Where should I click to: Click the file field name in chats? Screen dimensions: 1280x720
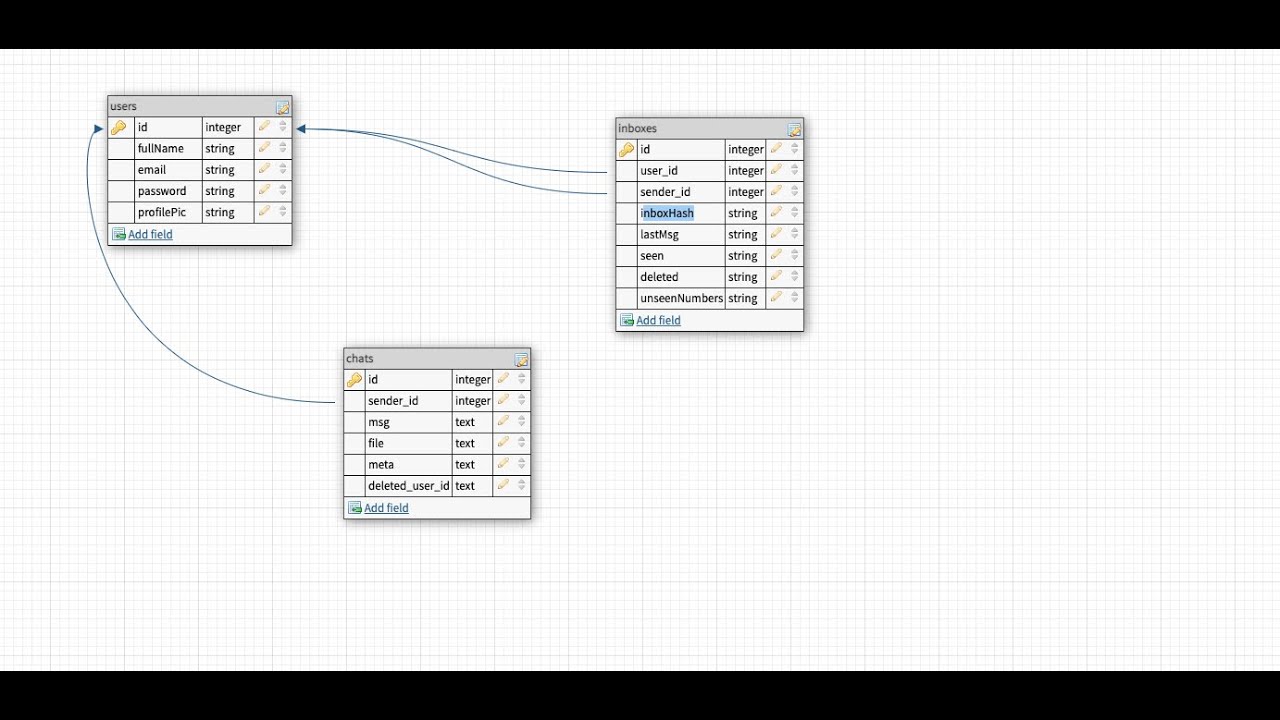tap(376, 443)
